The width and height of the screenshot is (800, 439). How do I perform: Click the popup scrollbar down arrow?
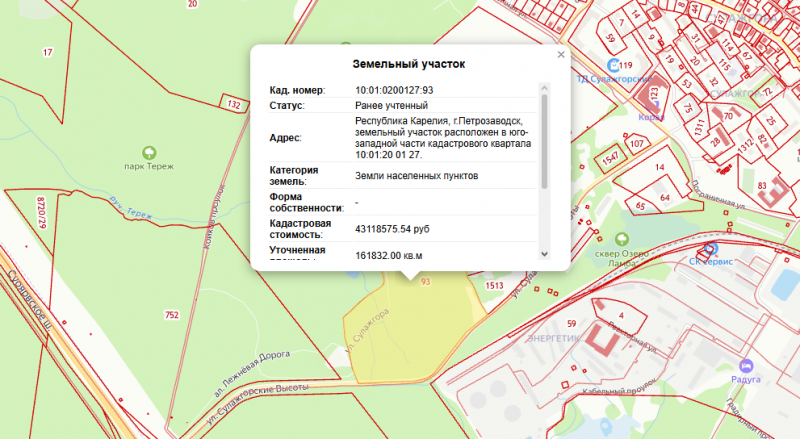pyautogui.click(x=544, y=254)
